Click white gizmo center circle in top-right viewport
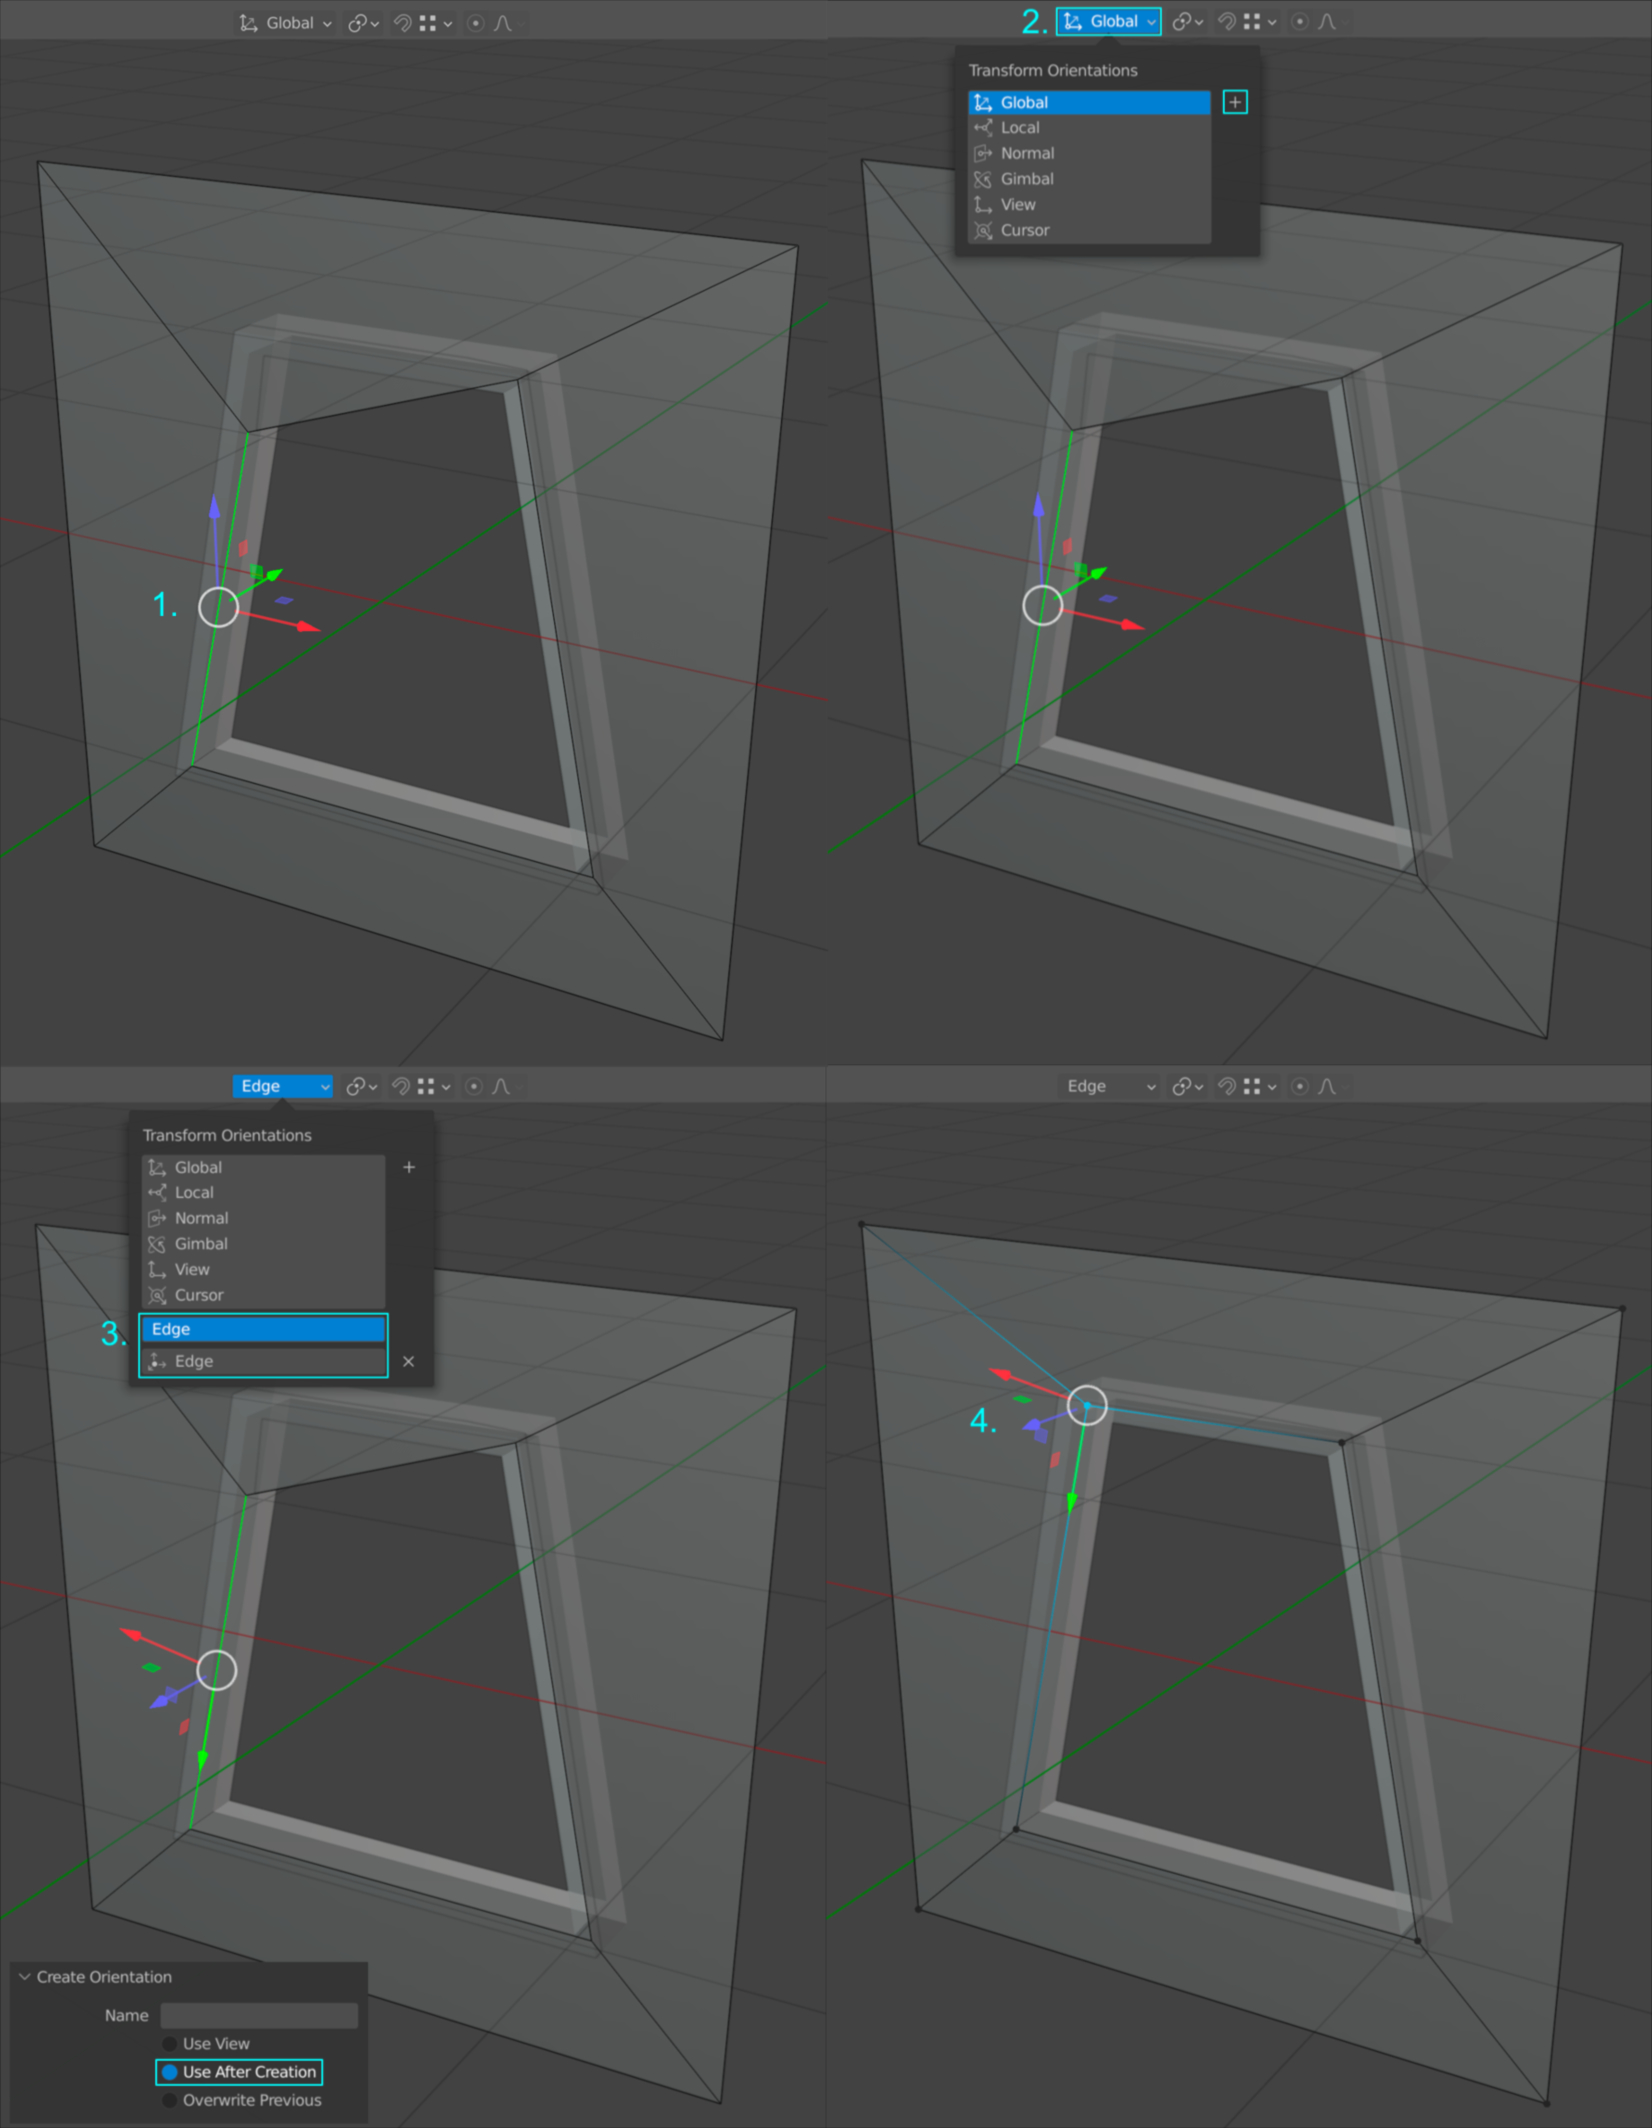Image resolution: width=1652 pixels, height=2128 pixels. [x=1043, y=605]
